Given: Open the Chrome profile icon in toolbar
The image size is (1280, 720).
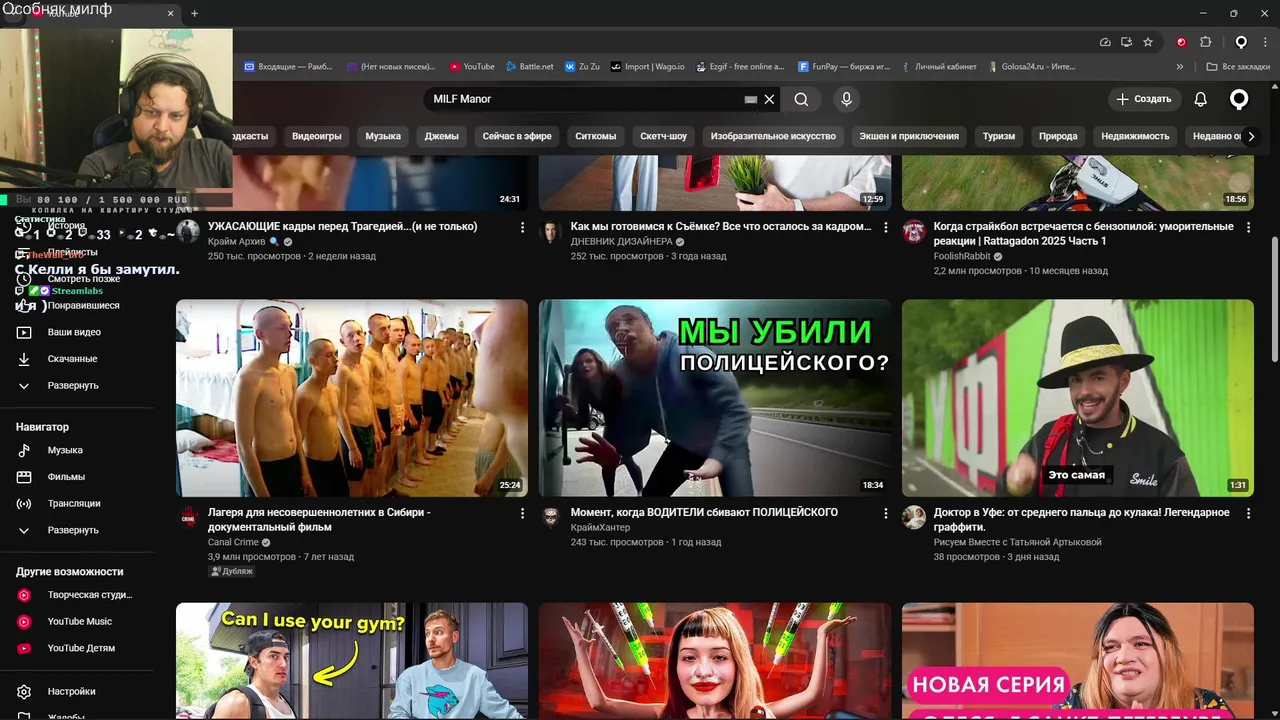Looking at the screenshot, I should 1241,42.
